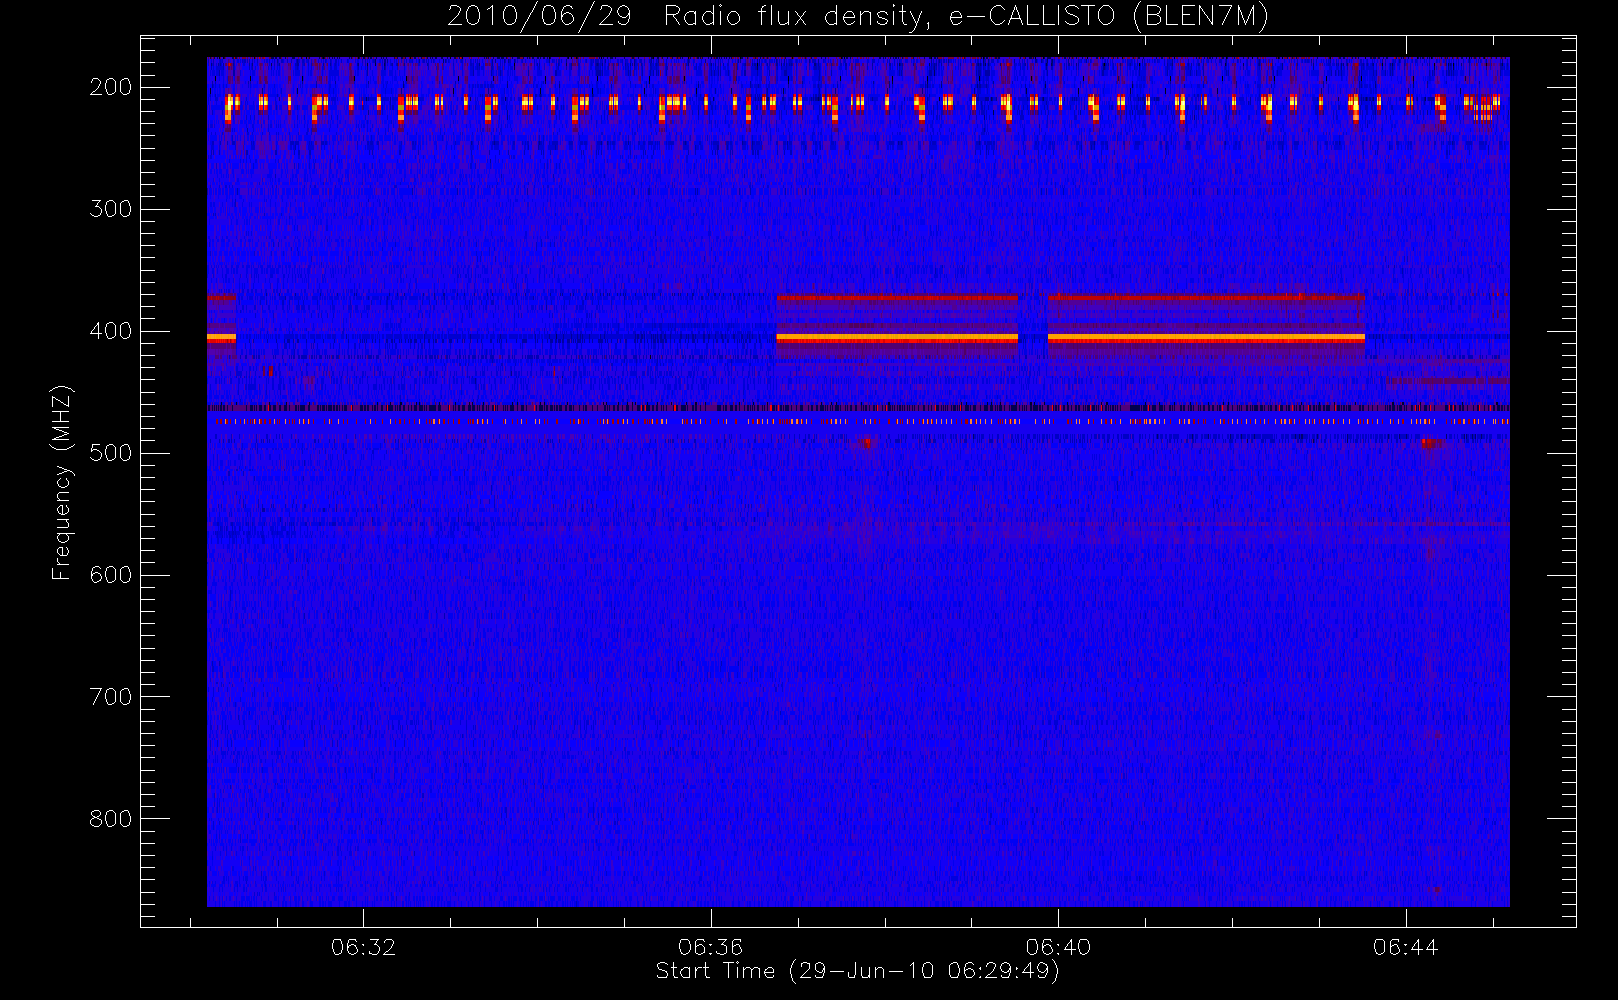This screenshot has height=1000, width=1618.
Task: Click the '06:40' time axis label
Action: pos(1058,947)
